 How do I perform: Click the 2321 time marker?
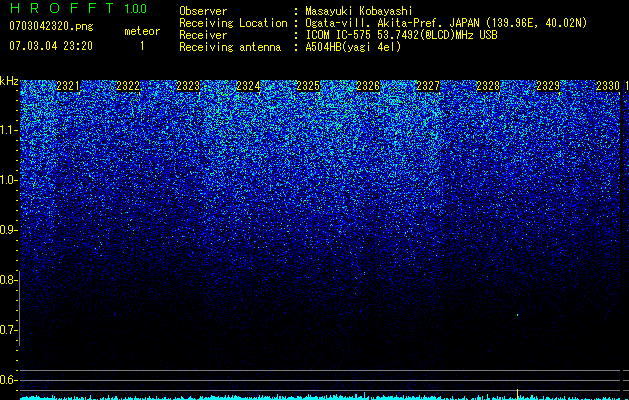point(68,86)
